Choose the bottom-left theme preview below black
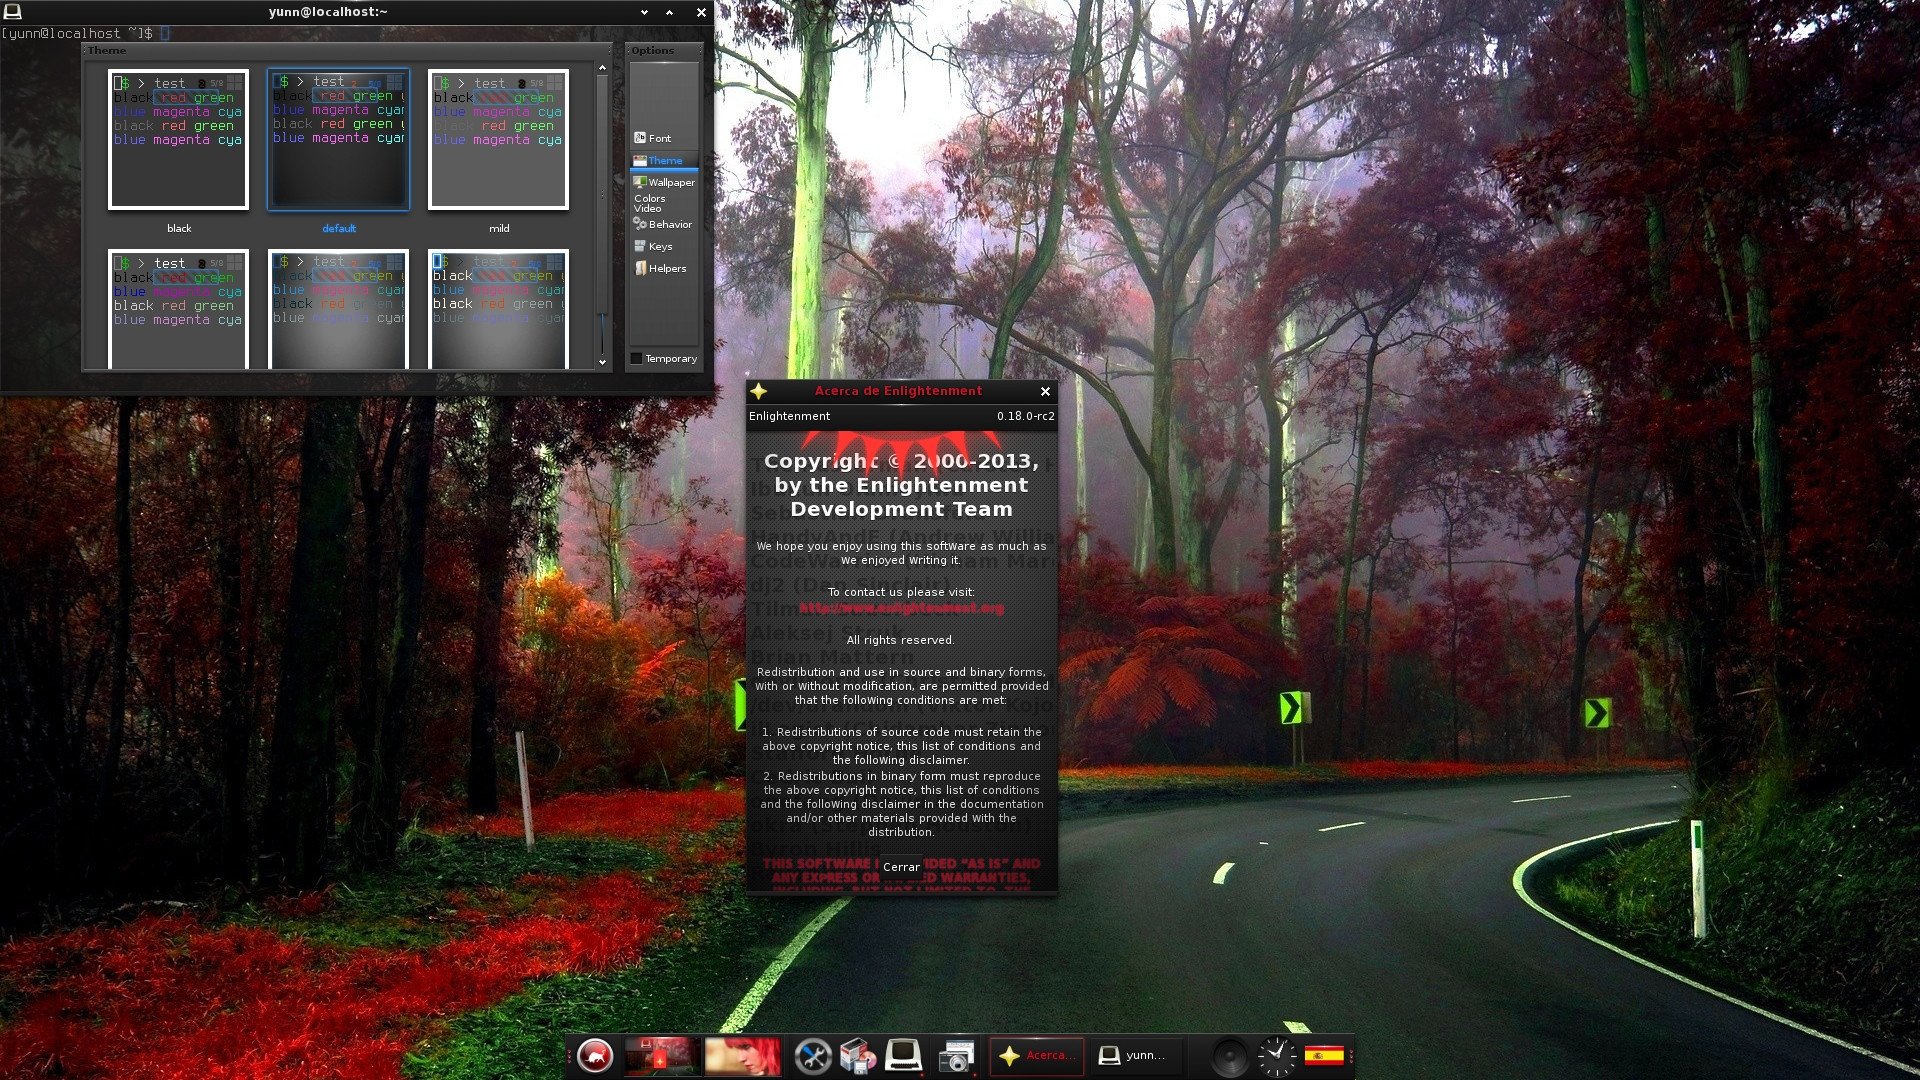The width and height of the screenshot is (1920, 1080). 178,309
